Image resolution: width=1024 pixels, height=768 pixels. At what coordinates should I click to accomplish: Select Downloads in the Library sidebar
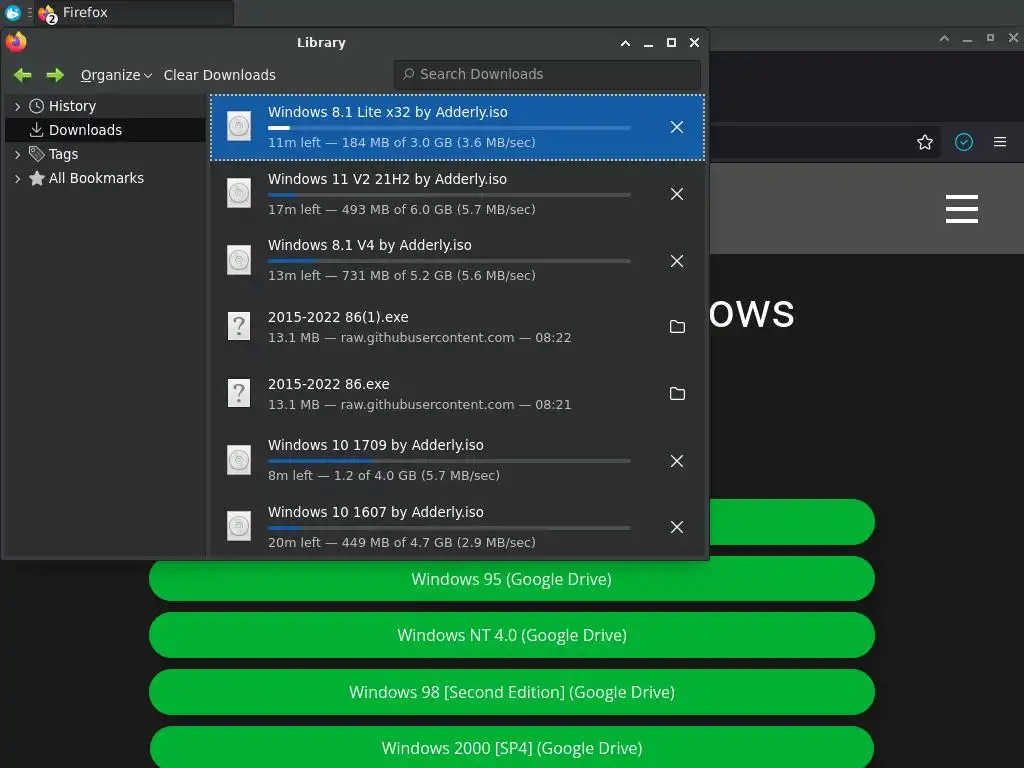click(85, 130)
